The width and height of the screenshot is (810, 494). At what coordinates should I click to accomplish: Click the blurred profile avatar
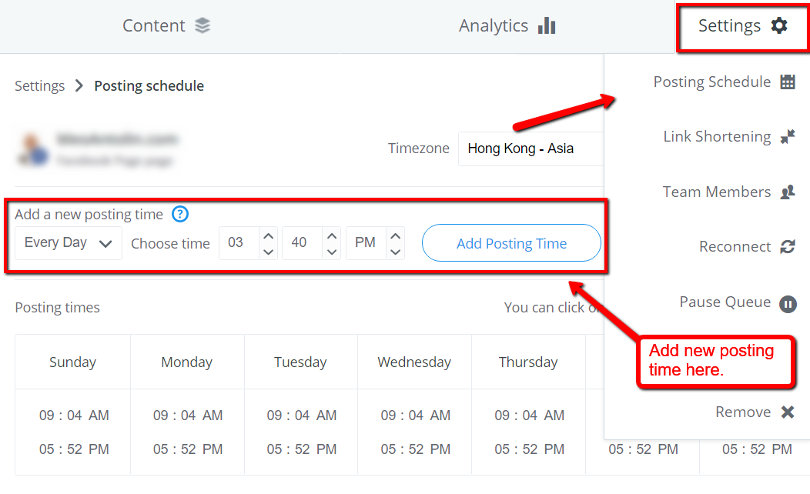tap(33, 149)
